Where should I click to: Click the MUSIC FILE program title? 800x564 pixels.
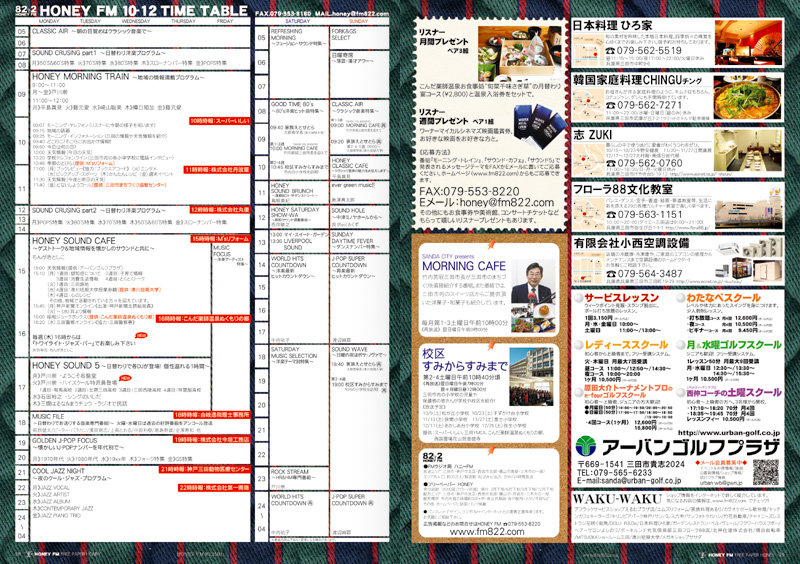(48, 416)
